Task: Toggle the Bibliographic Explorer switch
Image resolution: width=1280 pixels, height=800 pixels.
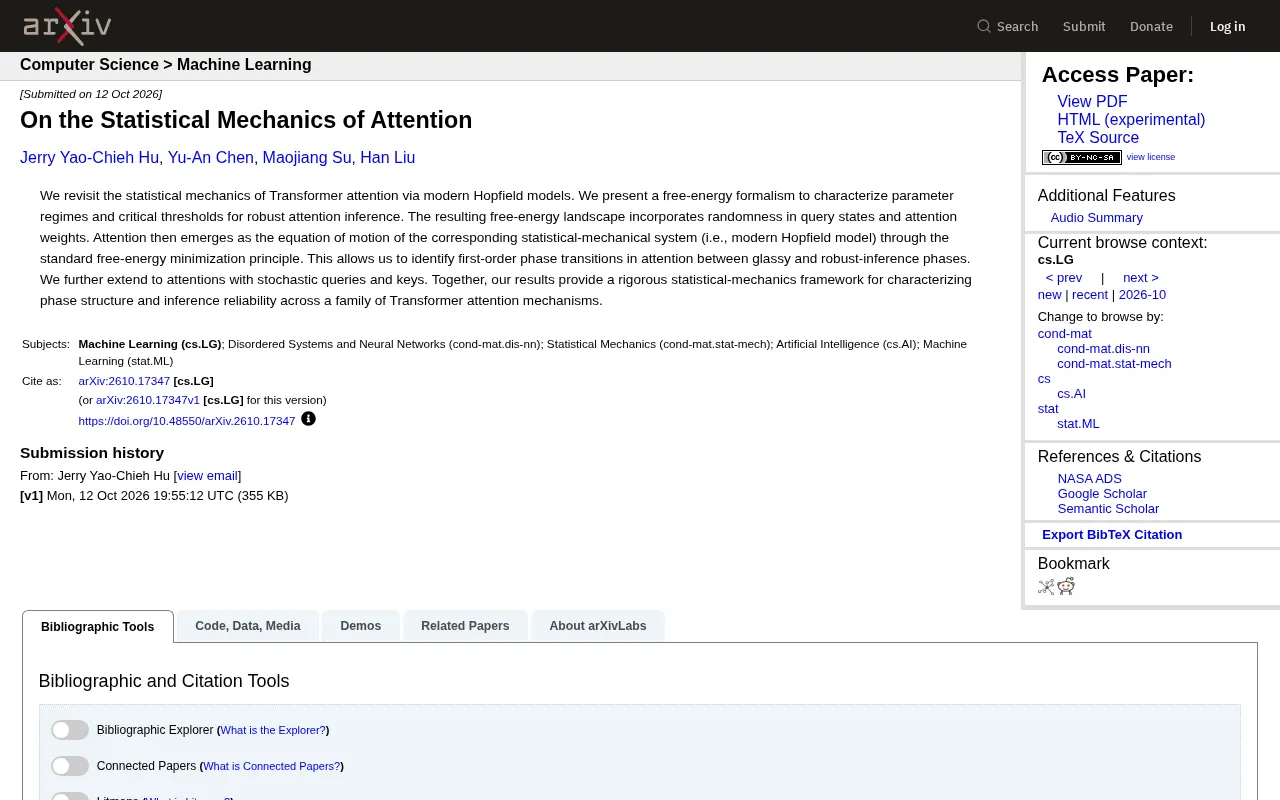Action: (70, 730)
